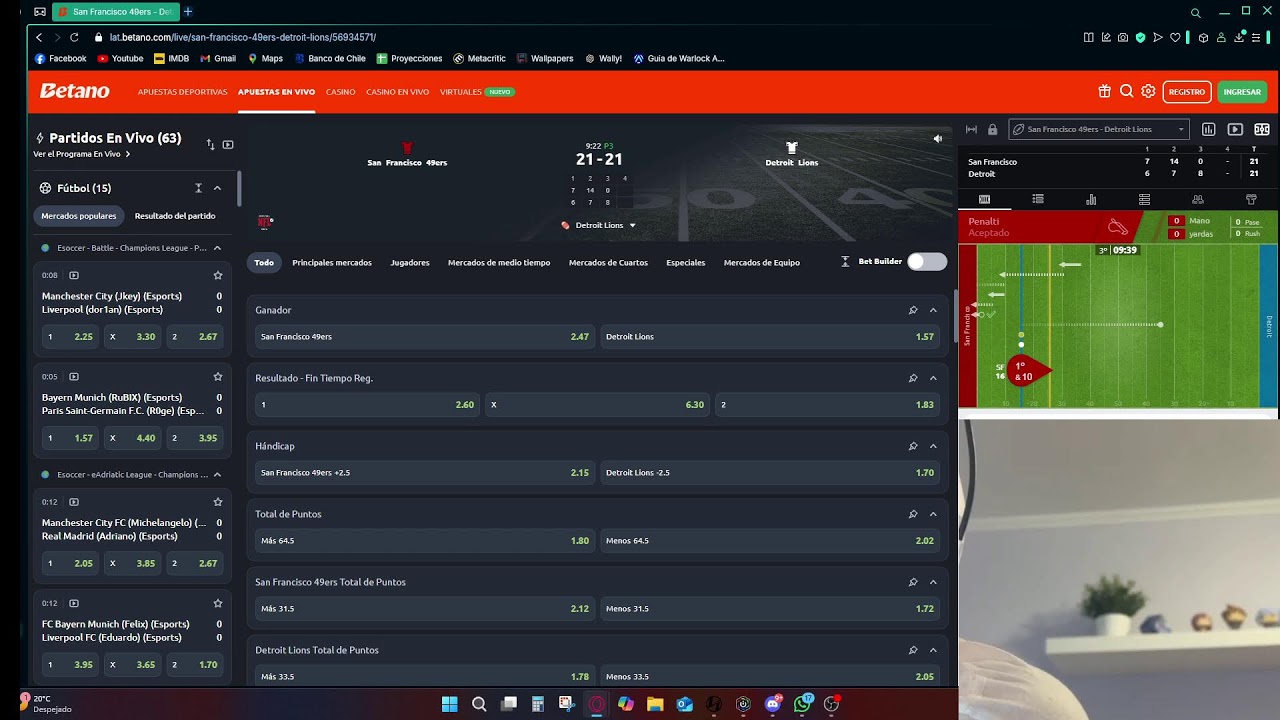Click the browser ad-blocker shield icon
Image resolution: width=1280 pixels, height=720 pixels.
pyautogui.click(x=1140, y=37)
